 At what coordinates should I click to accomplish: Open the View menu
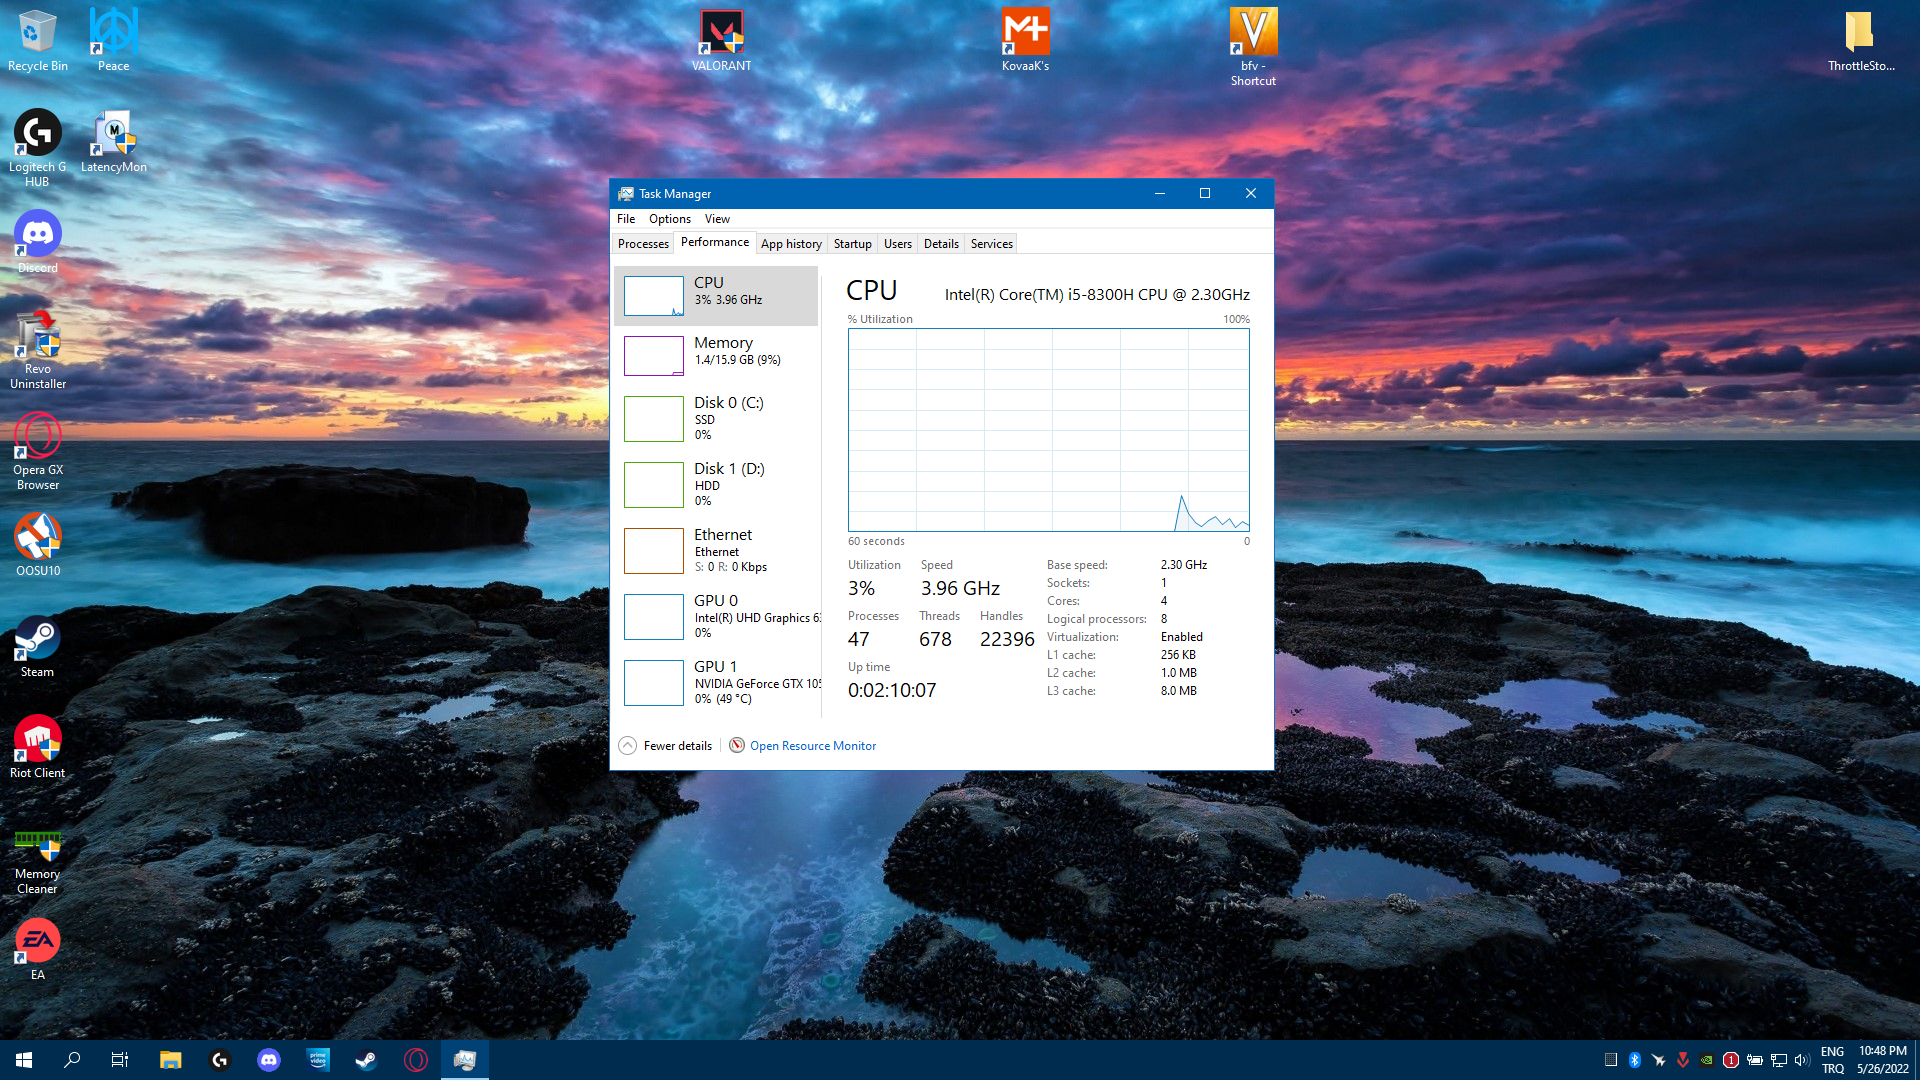(x=717, y=219)
